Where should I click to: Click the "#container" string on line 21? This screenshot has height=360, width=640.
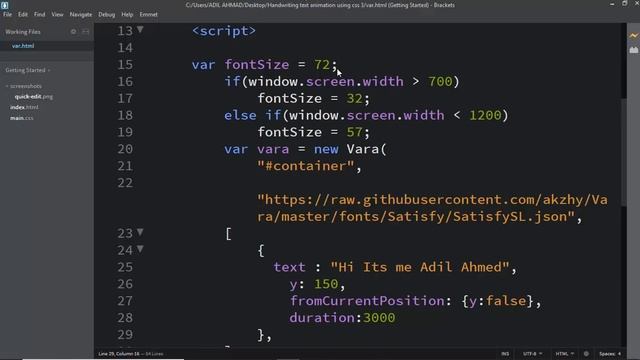tap(305, 166)
